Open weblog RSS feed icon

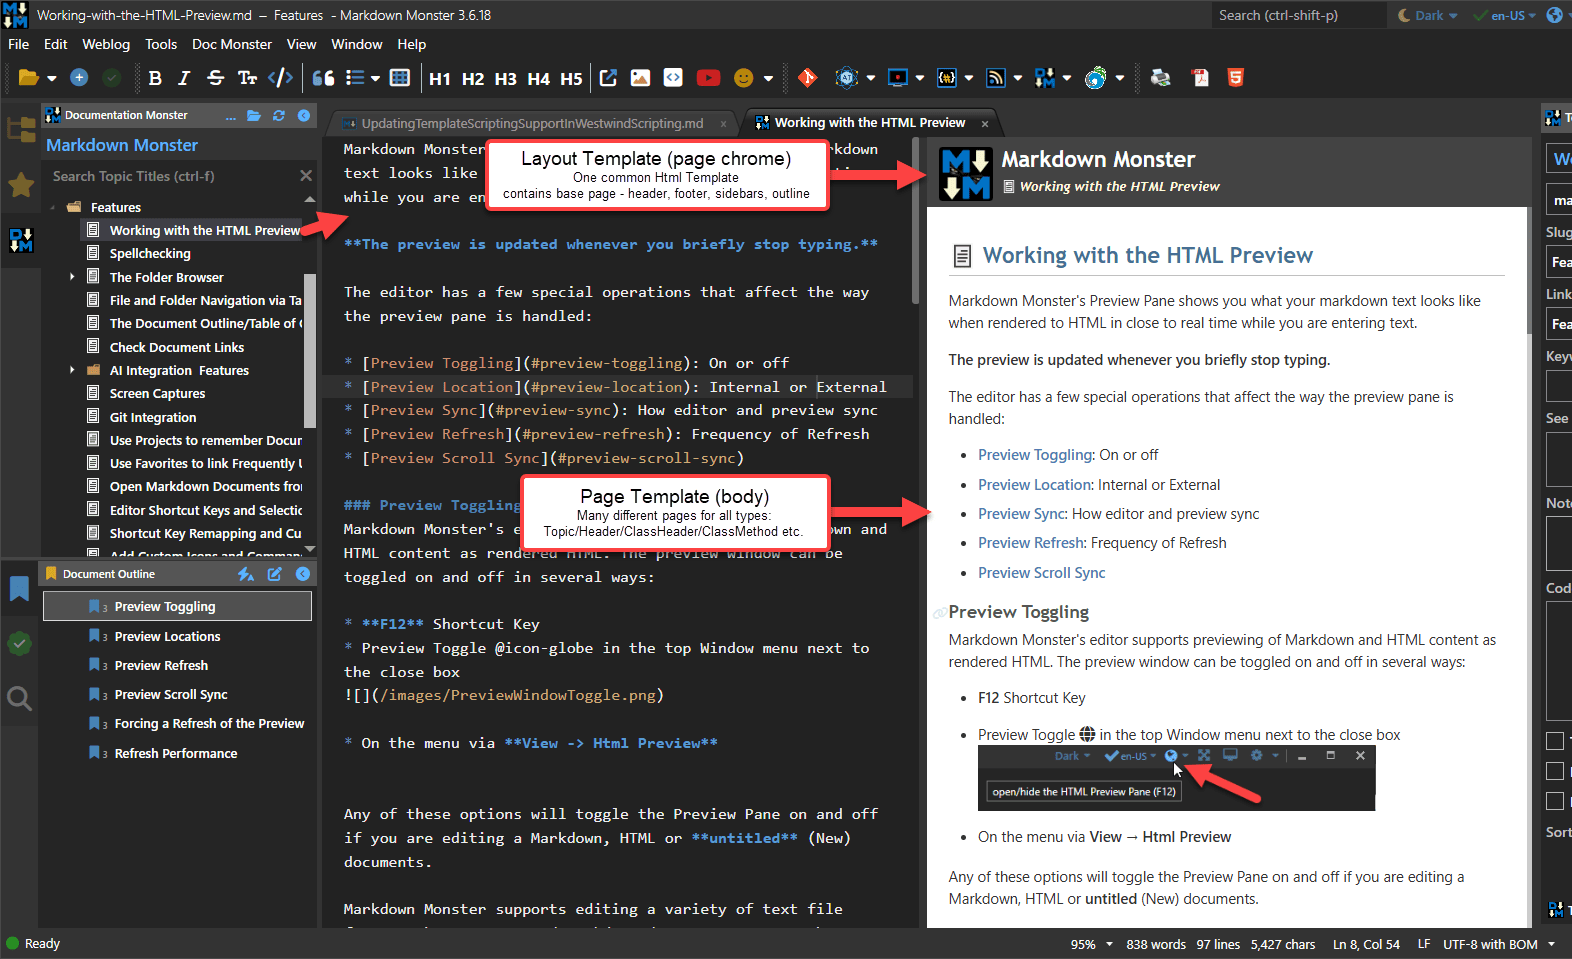[x=996, y=78]
